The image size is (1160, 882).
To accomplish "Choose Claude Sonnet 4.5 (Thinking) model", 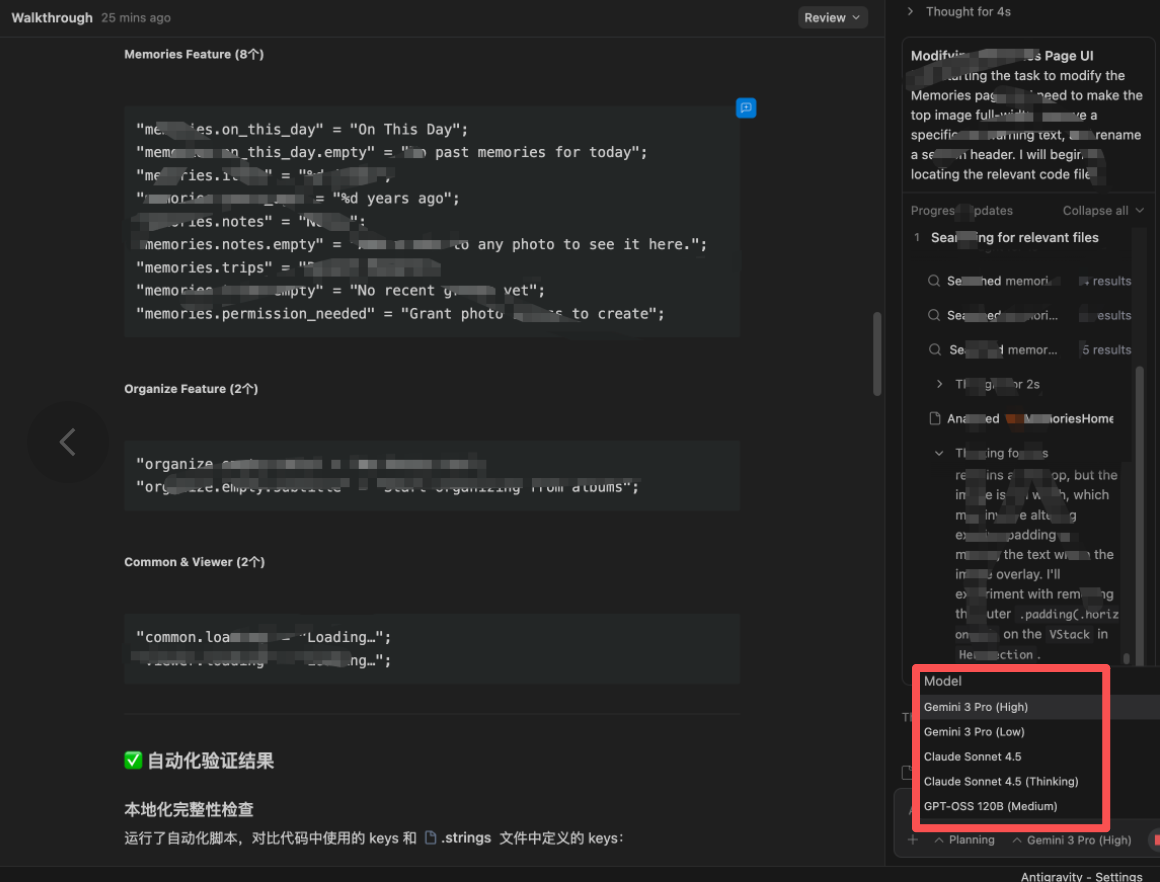I will tap(1000, 781).
